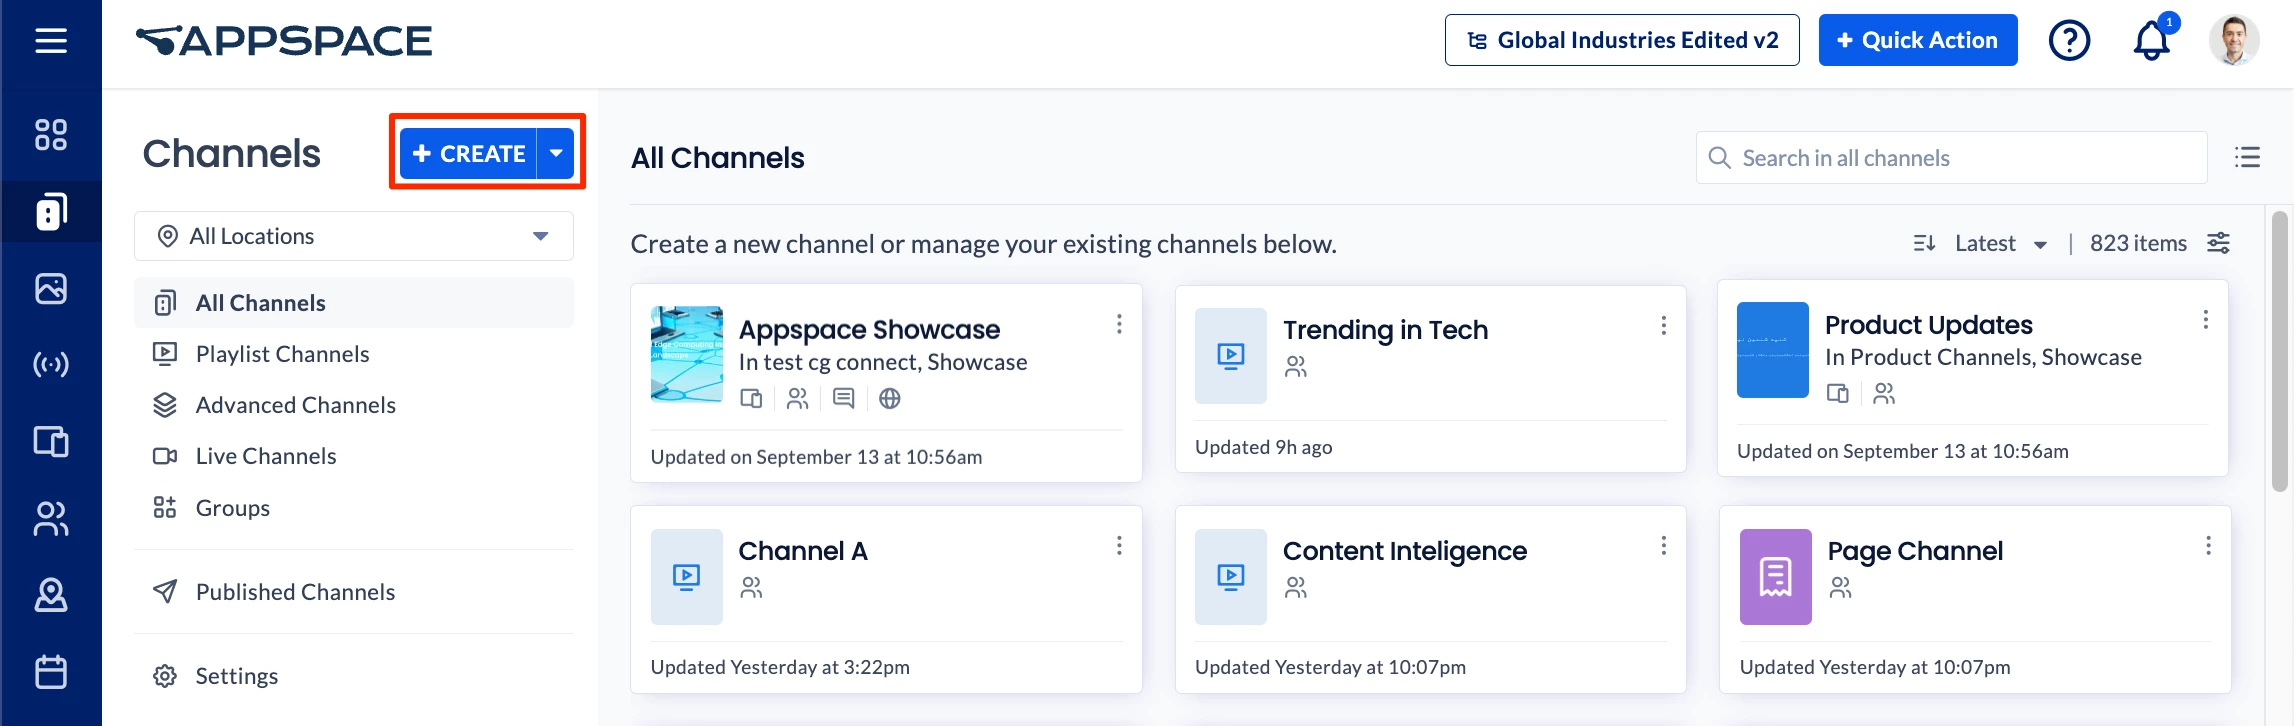The image size is (2294, 726).
Task: Click the users icon on Channel A
Action: [751, 588]
